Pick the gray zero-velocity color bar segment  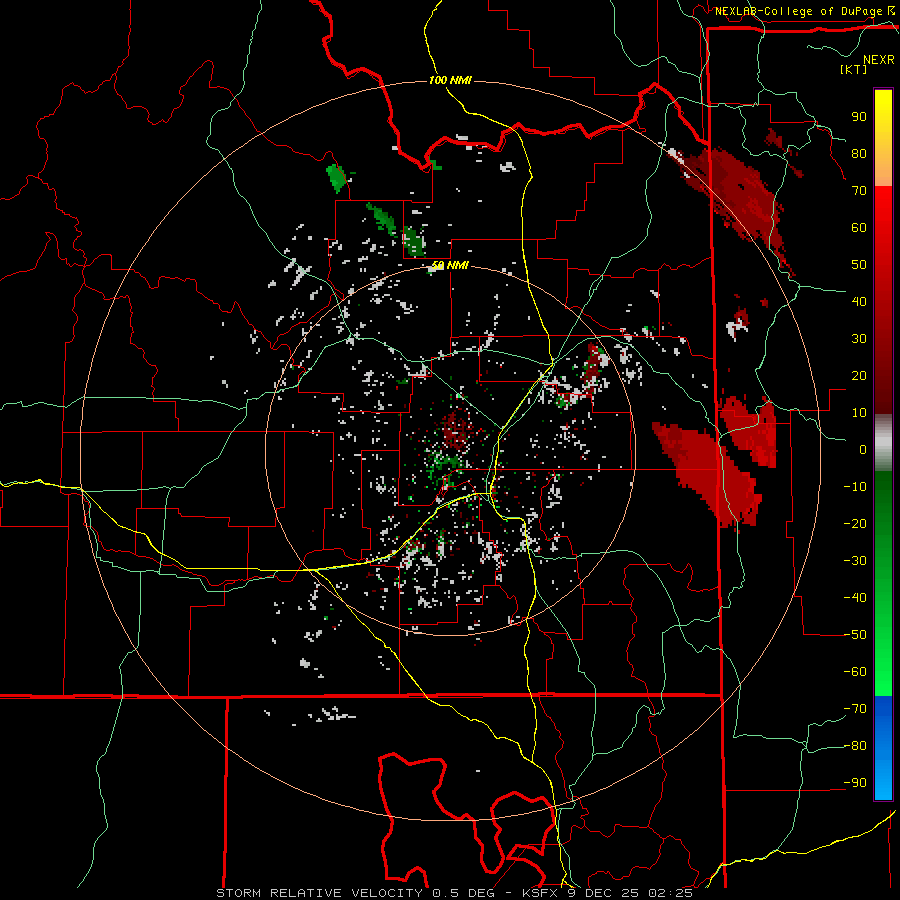click(x=883, y=443)
